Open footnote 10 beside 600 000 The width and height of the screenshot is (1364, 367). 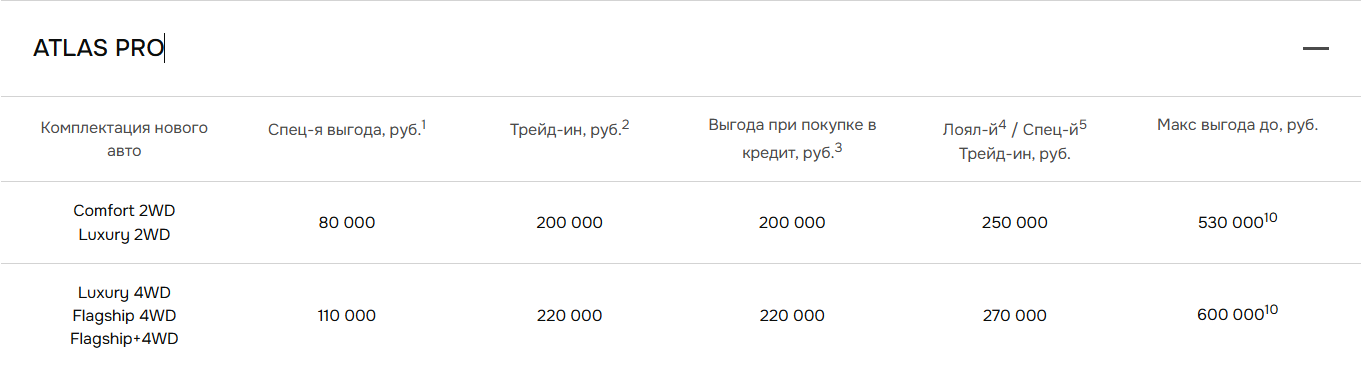pos(1271,310)
